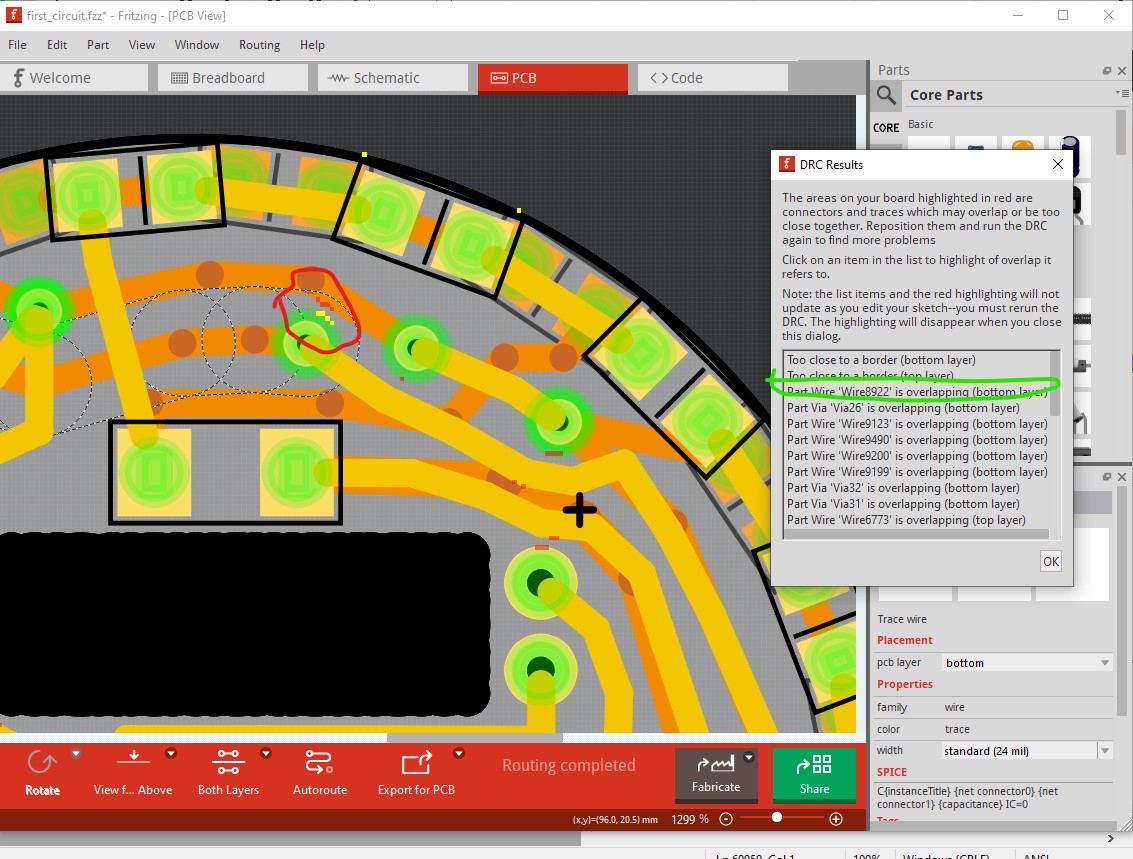This screenshot has height=859, width=1133.
Task: Open the Fabricate button
Action: (716, 774)
